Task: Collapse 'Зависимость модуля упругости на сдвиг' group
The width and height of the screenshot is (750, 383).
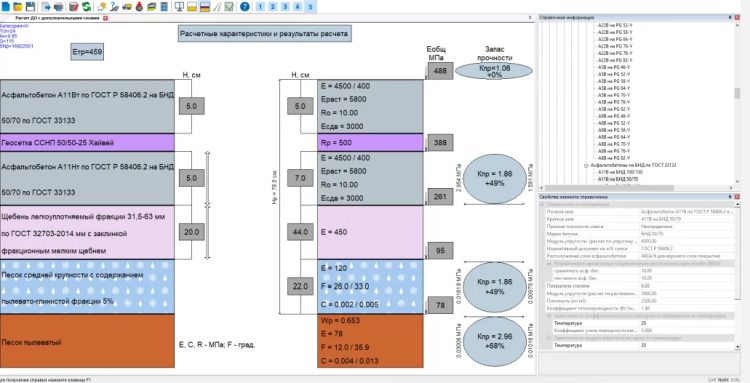Action: 549,338
